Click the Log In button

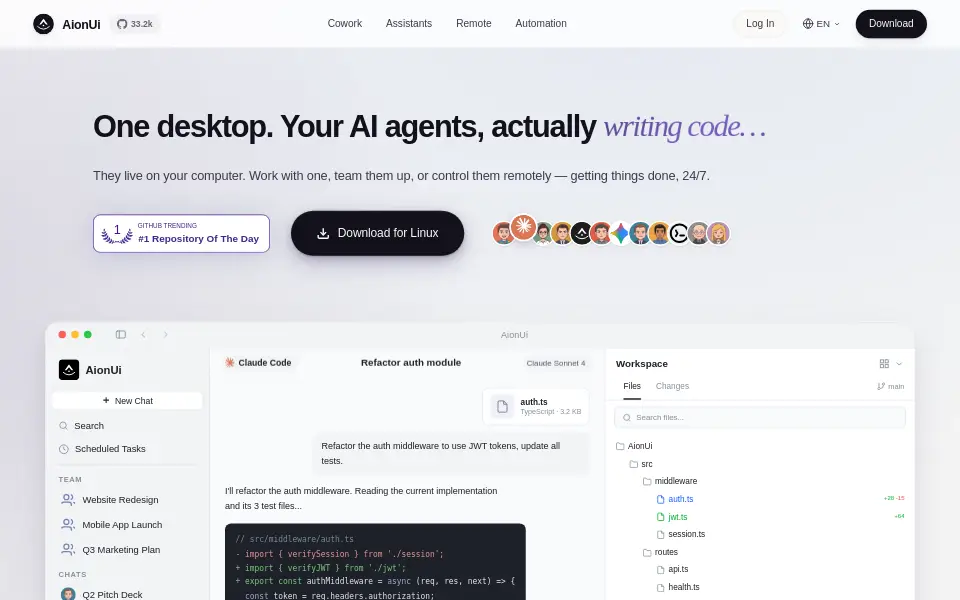(760, 24)
